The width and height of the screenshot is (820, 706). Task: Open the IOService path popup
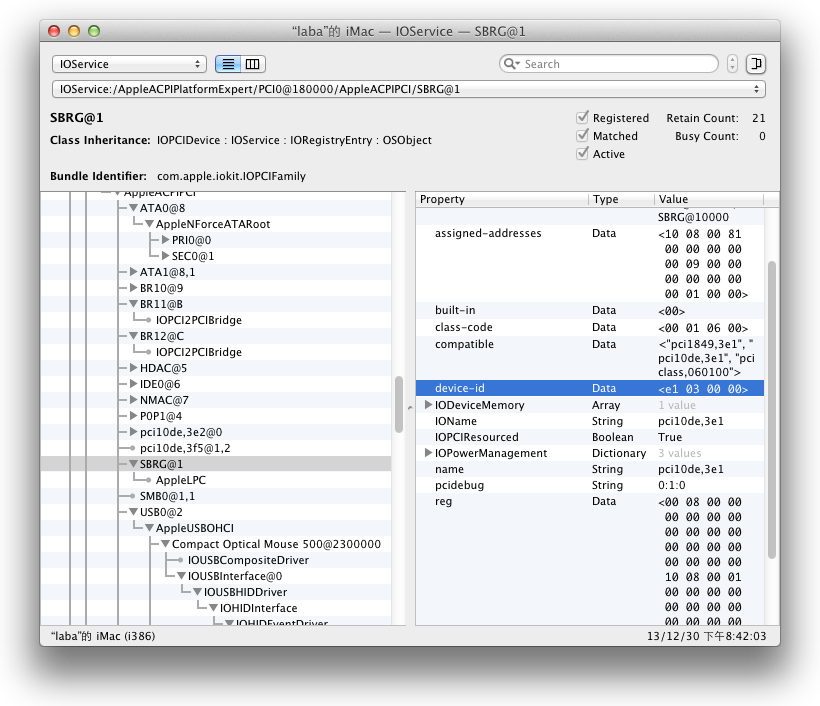point(408,89)
